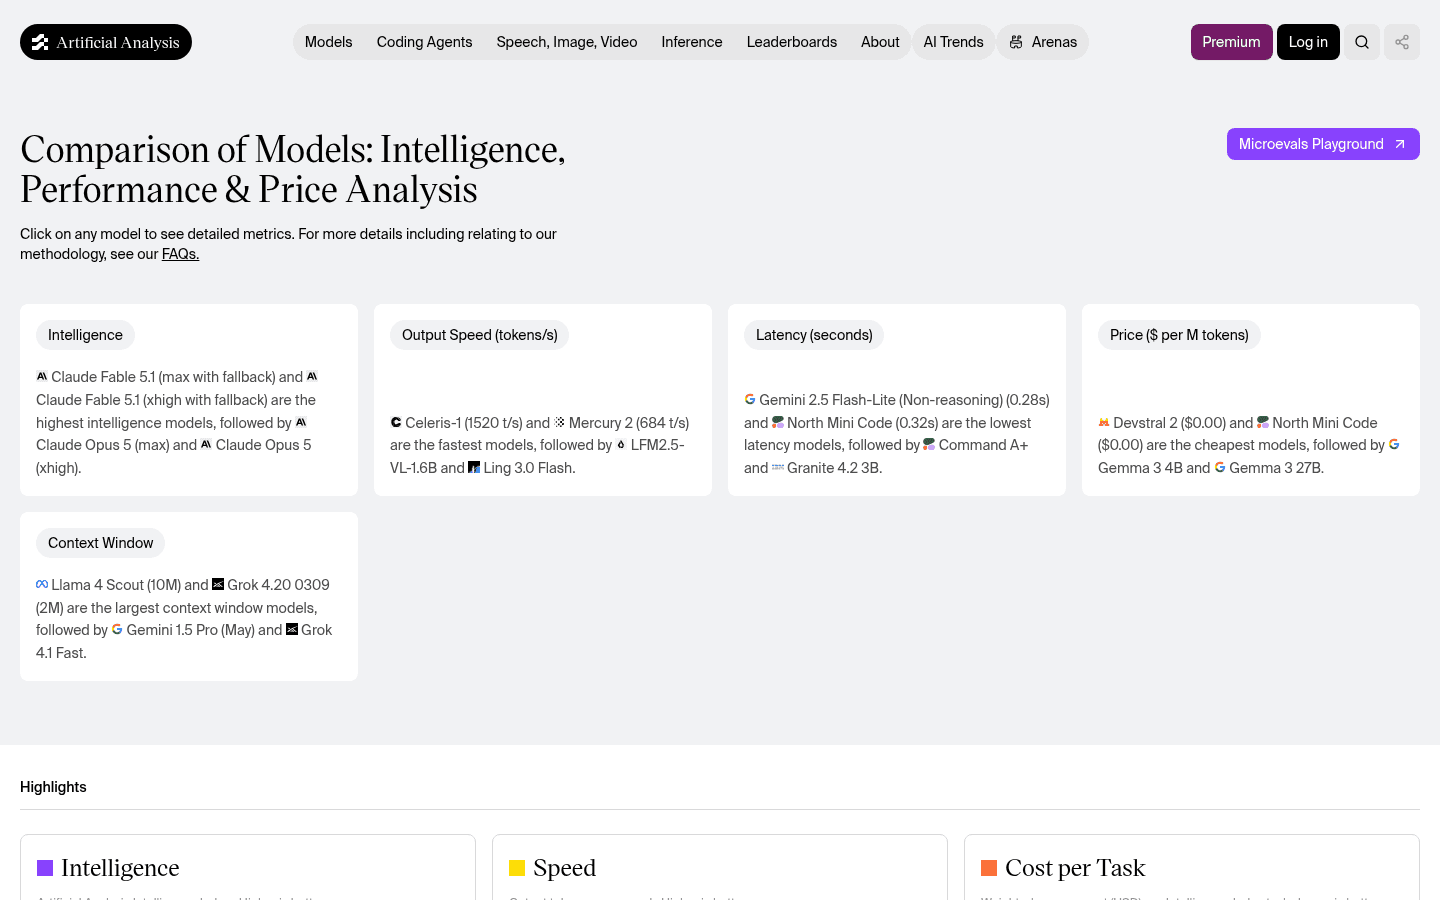Open the Coding Agents menu
This screenshot has width=1440, height=900.
coord(424,42)
